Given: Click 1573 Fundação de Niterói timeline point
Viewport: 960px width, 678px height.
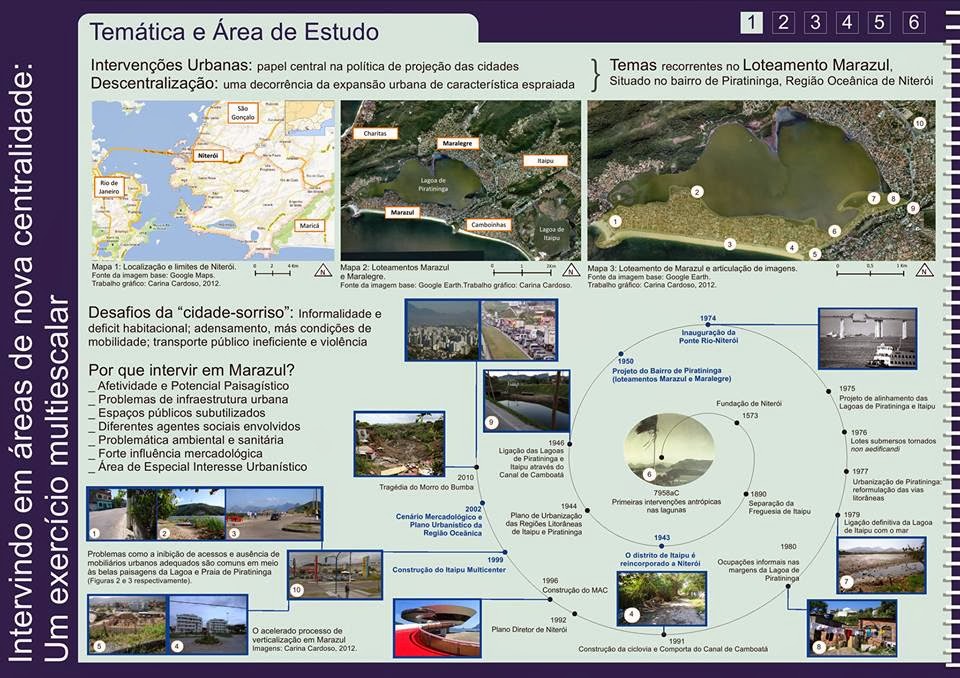Looking at the screenshot, I should click(738, 423).
